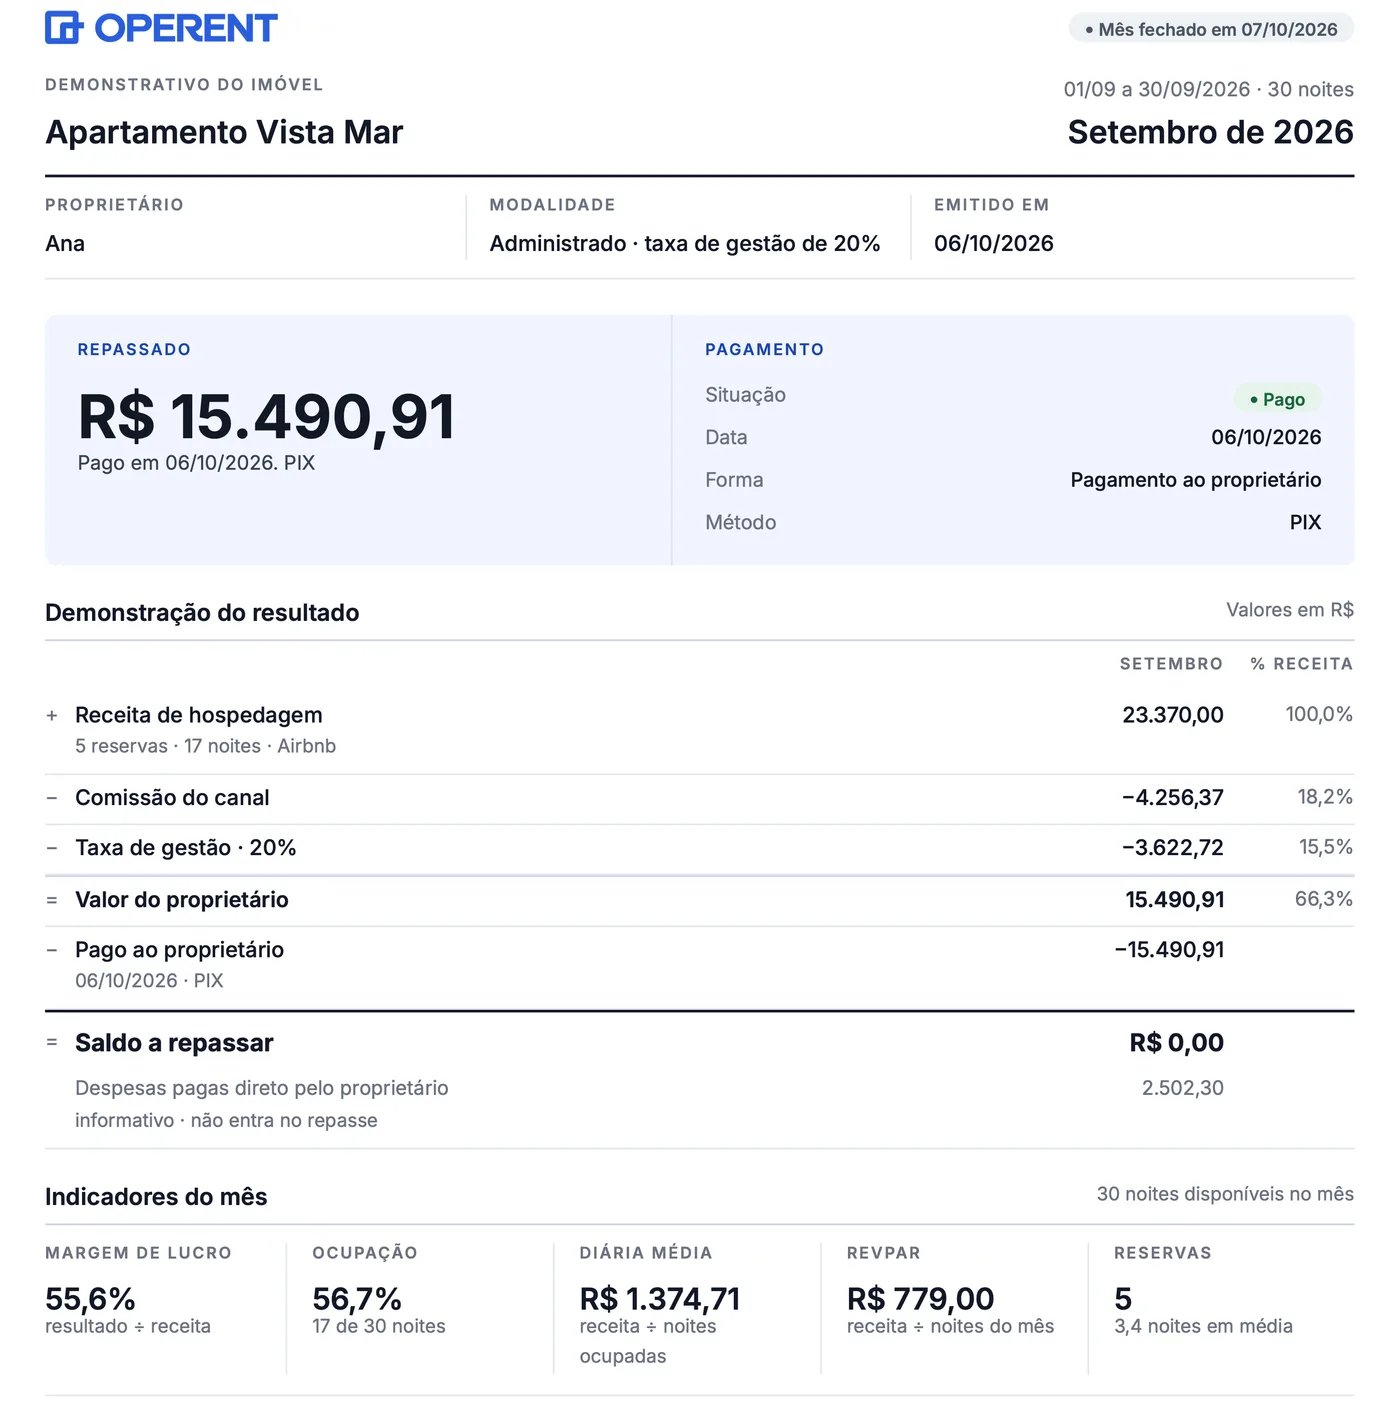Click the 'Pago ao proprietário' row label
Image resolution: width=1400 pixels, height=1402 pixels.
180,950
